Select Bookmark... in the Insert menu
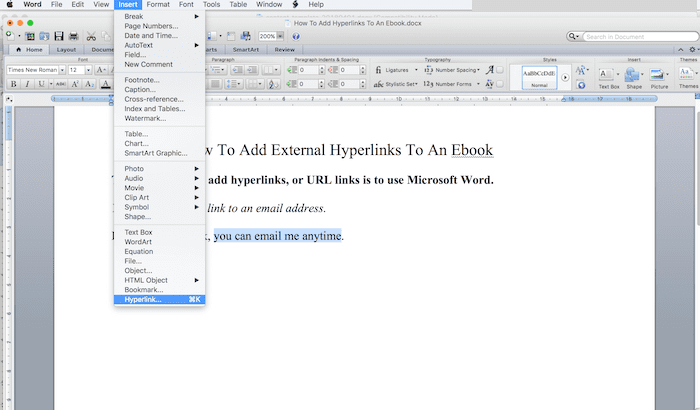Viewport: 700px width, 410px height. [145, 289]
